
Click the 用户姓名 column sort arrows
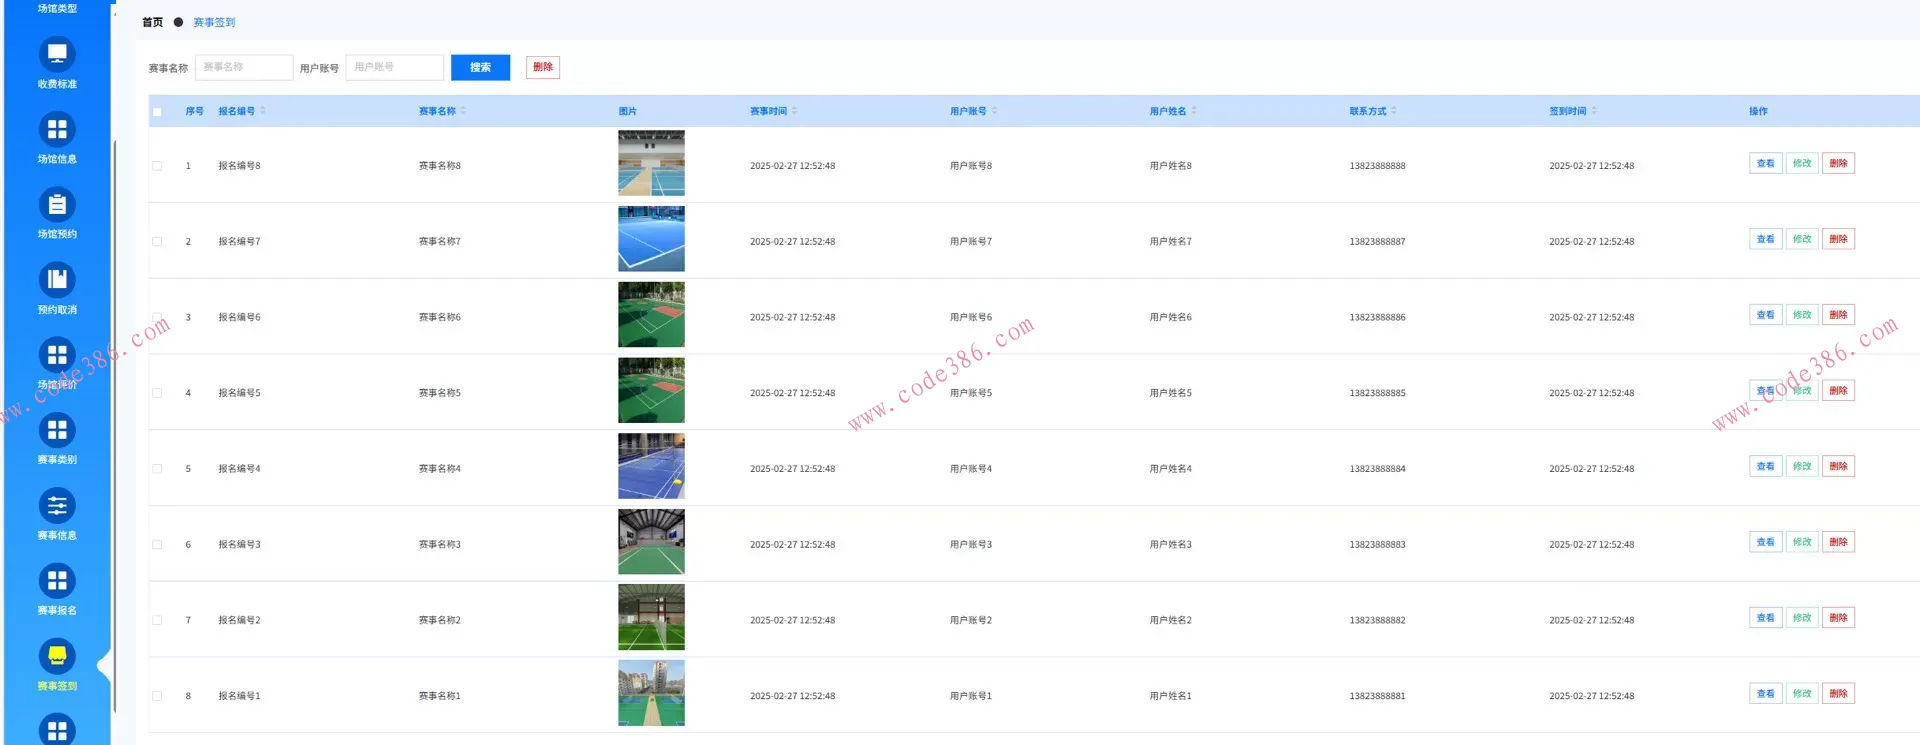[x=1194, y=111]
